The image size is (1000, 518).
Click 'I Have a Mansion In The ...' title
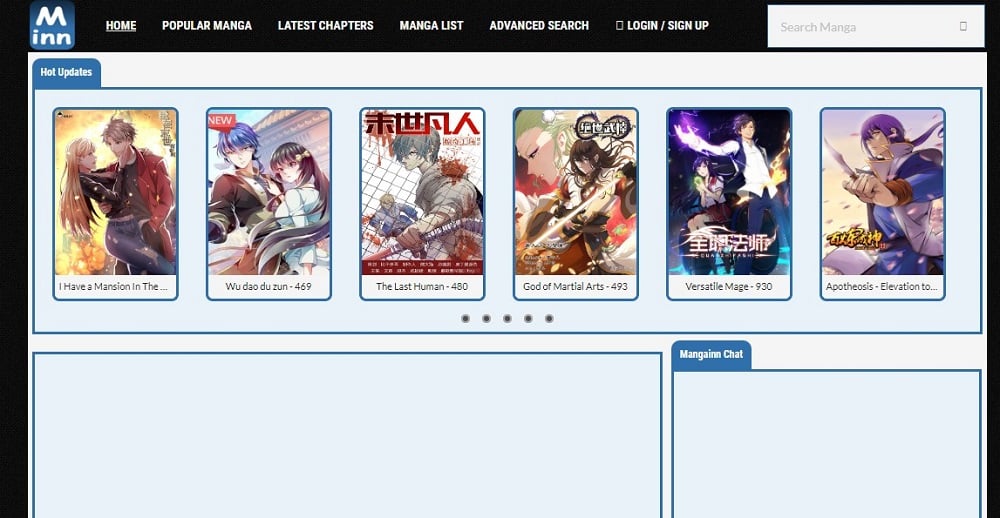(114, 286)
